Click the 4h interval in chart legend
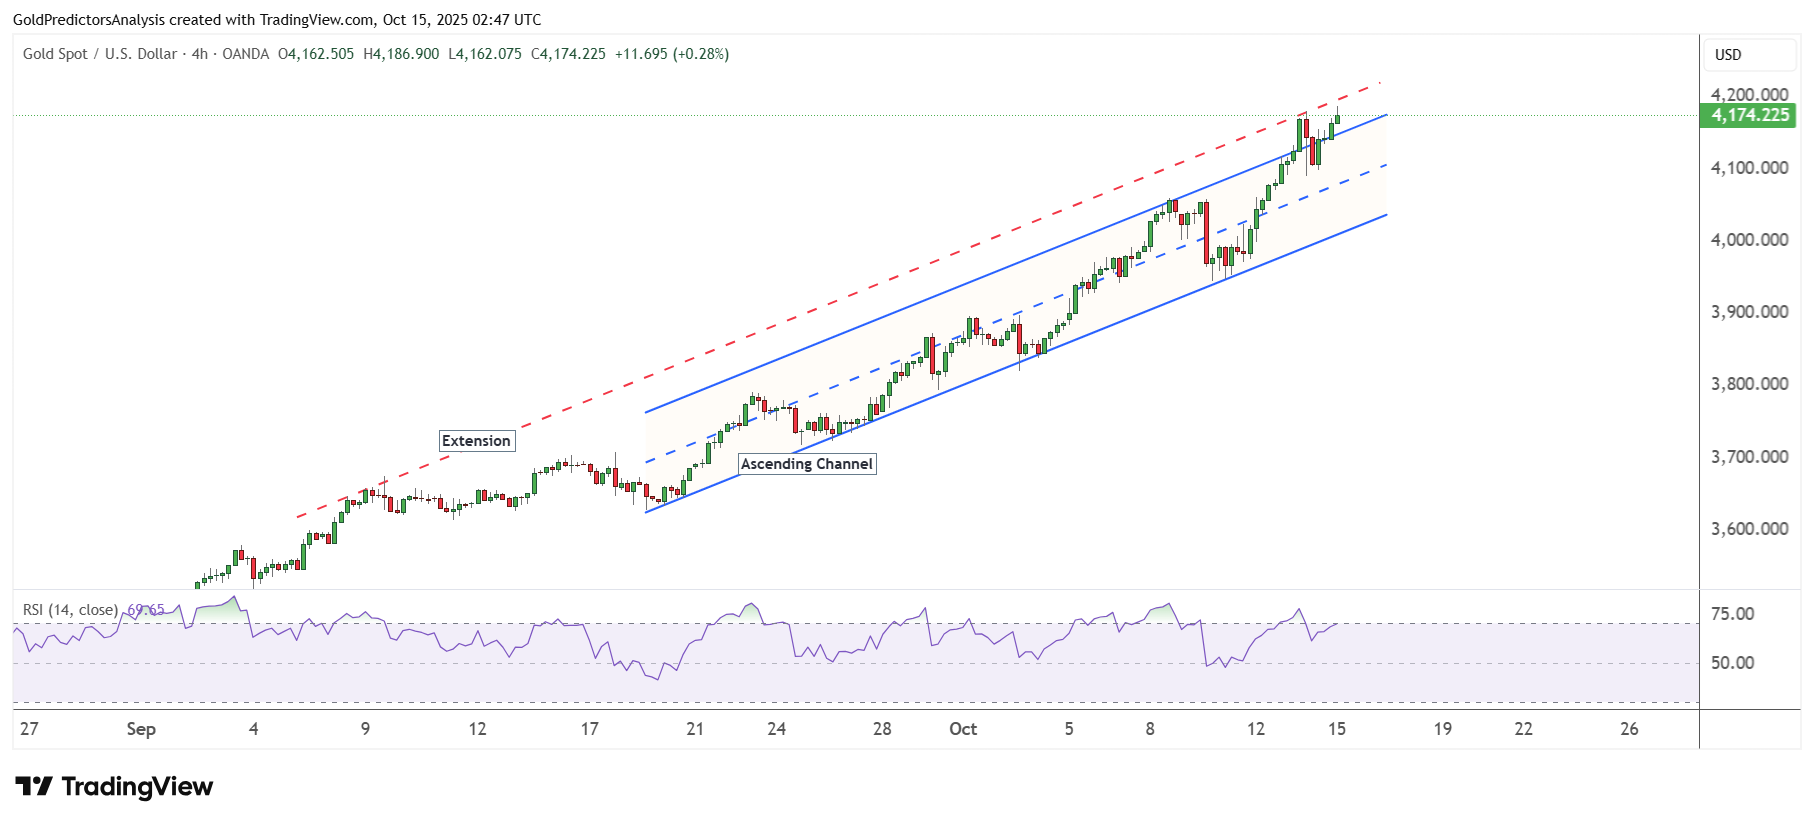Image resolution: width=1814 pixels, height=824 pixels. click(200, 54)
